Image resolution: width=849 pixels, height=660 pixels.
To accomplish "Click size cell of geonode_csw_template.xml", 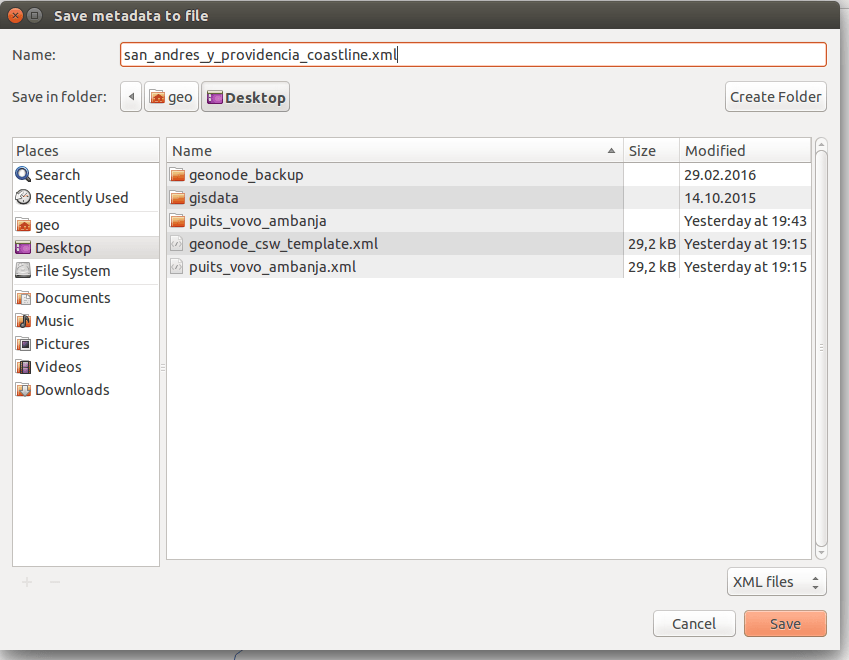I will [652, 244].
